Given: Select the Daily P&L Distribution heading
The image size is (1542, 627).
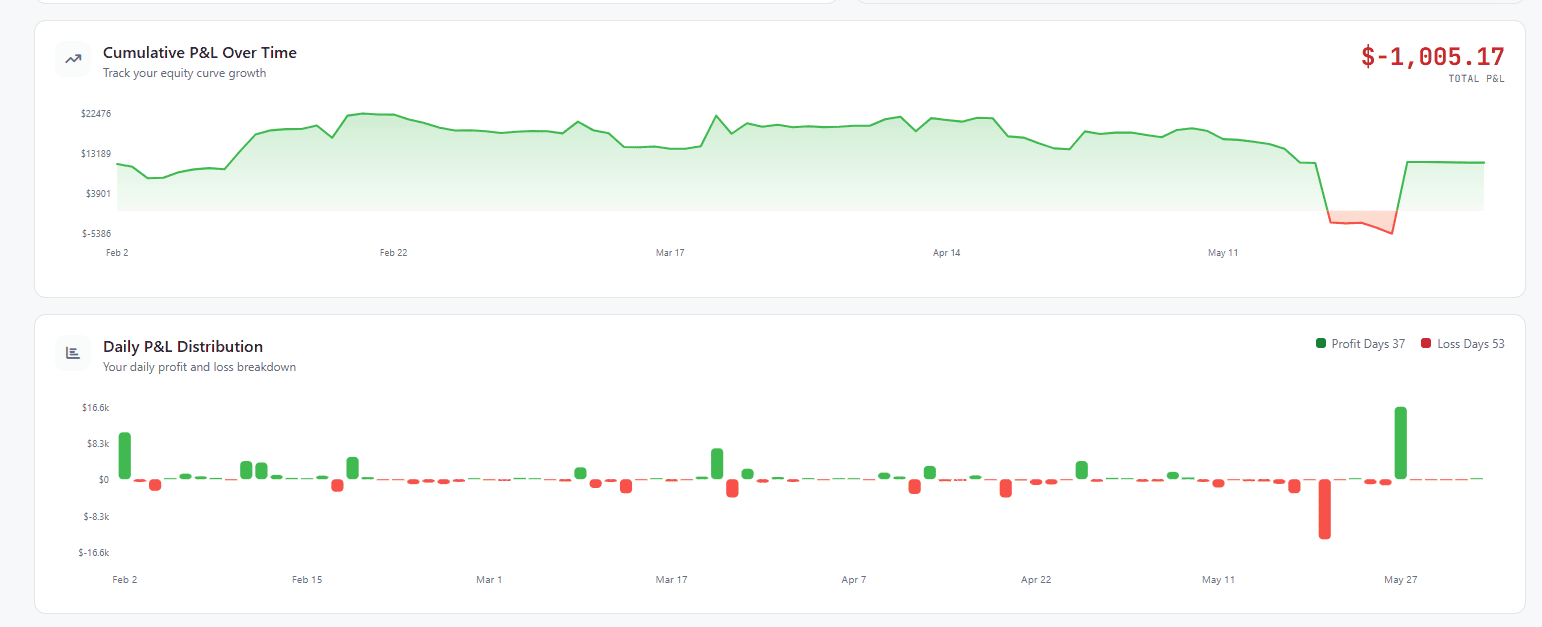Looking at the screenshot, I should point(183,347).
